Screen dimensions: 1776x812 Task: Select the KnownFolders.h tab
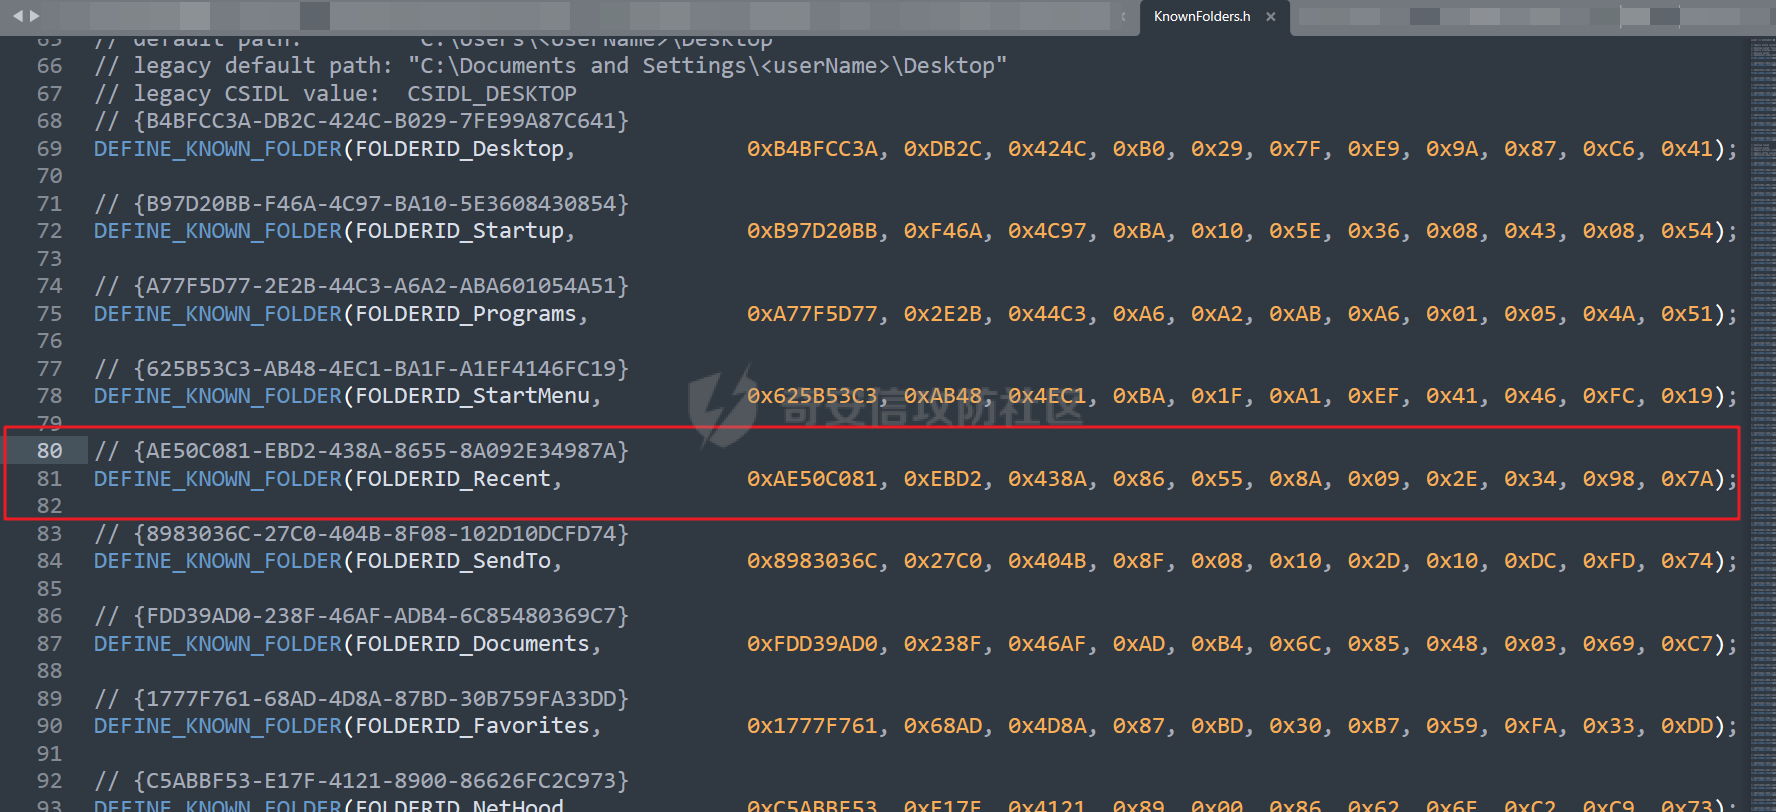pyautogui.click(x=1201, y=17)
